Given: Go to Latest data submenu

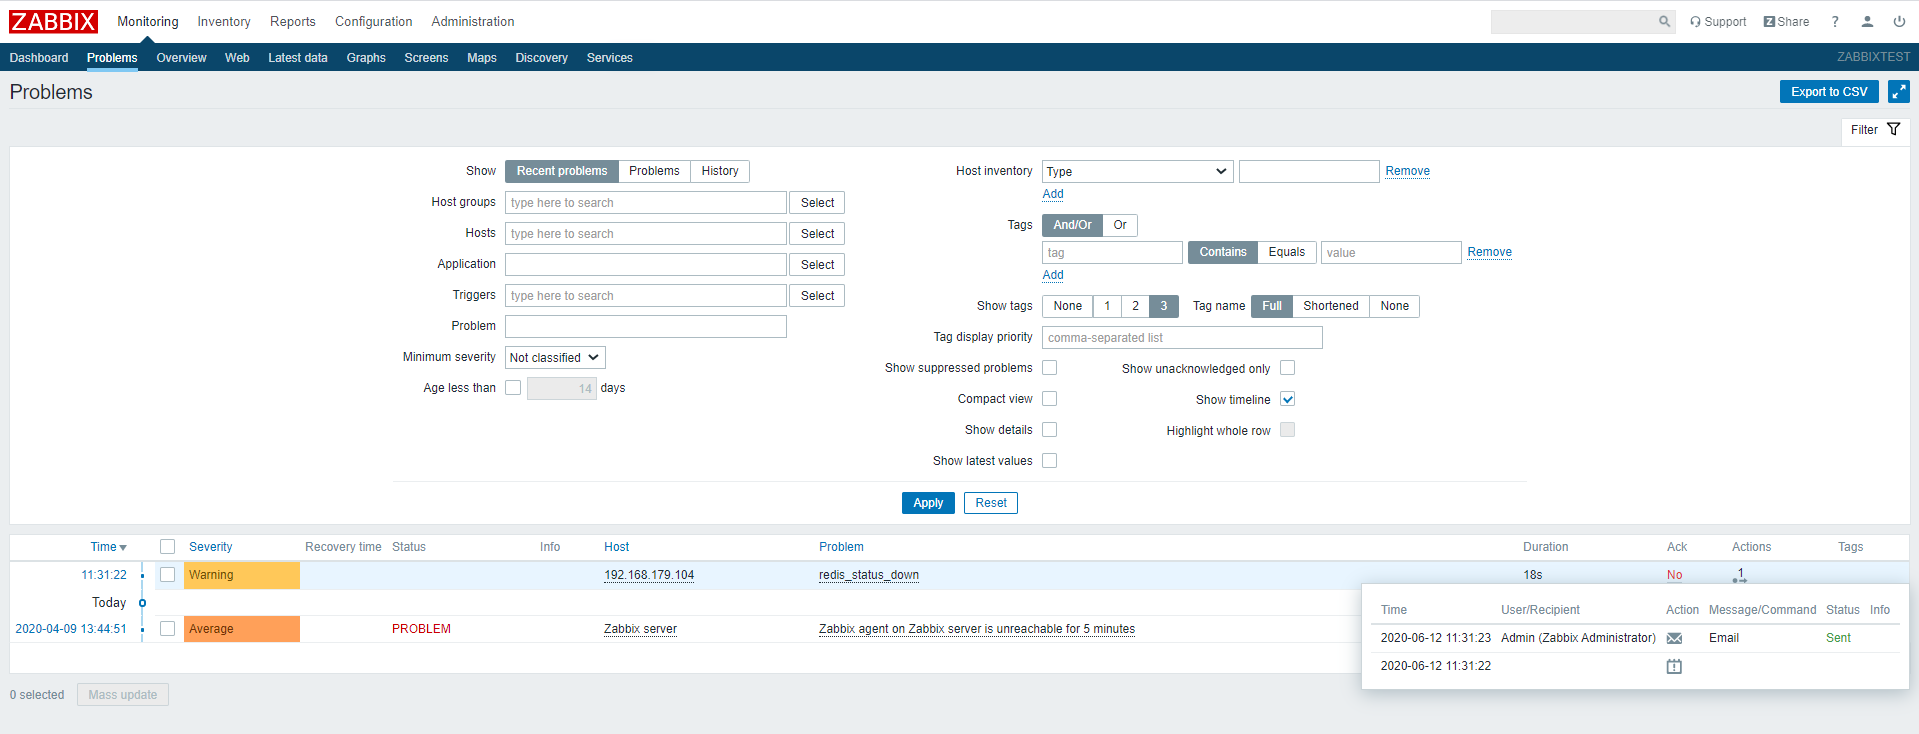Looking at the screenshot, I should (x=298, y=58).
